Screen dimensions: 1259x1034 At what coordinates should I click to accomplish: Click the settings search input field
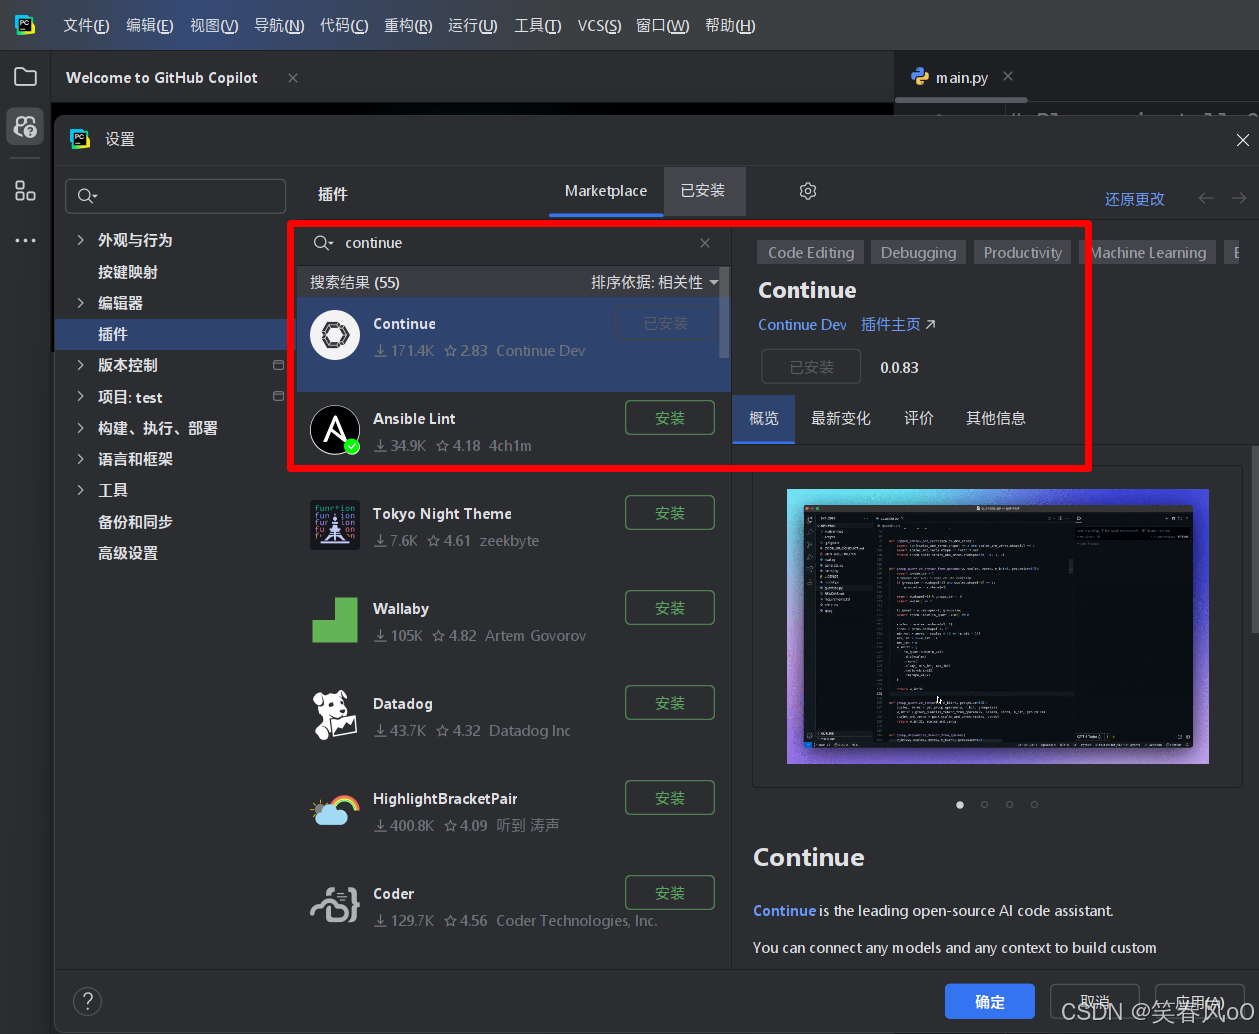176,196
